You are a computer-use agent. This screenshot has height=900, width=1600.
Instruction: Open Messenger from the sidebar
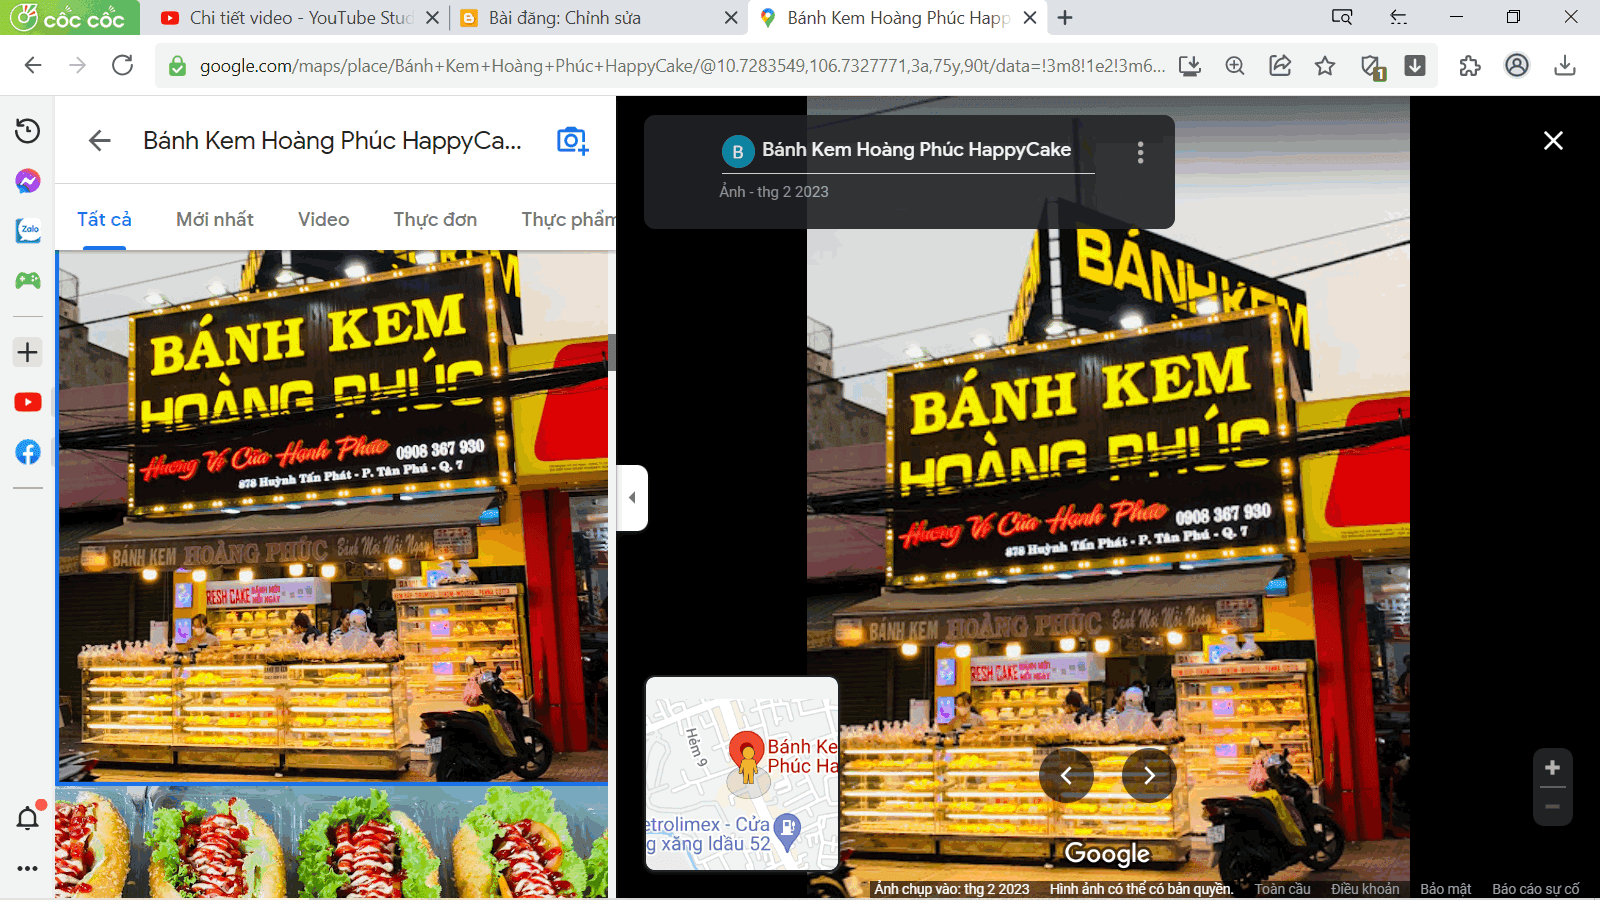(28, 181)
